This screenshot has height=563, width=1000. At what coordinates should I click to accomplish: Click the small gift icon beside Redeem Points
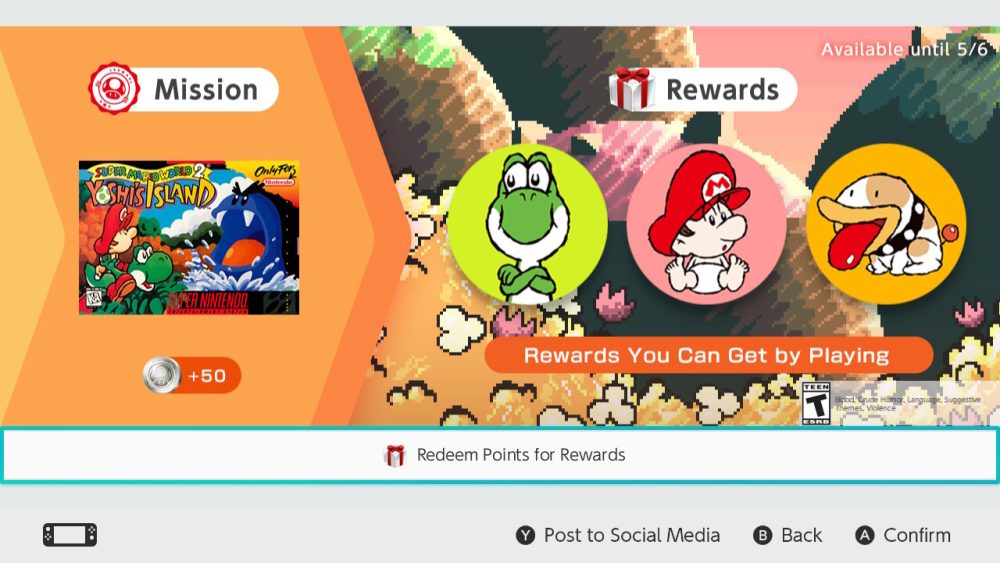coord(395,455)
